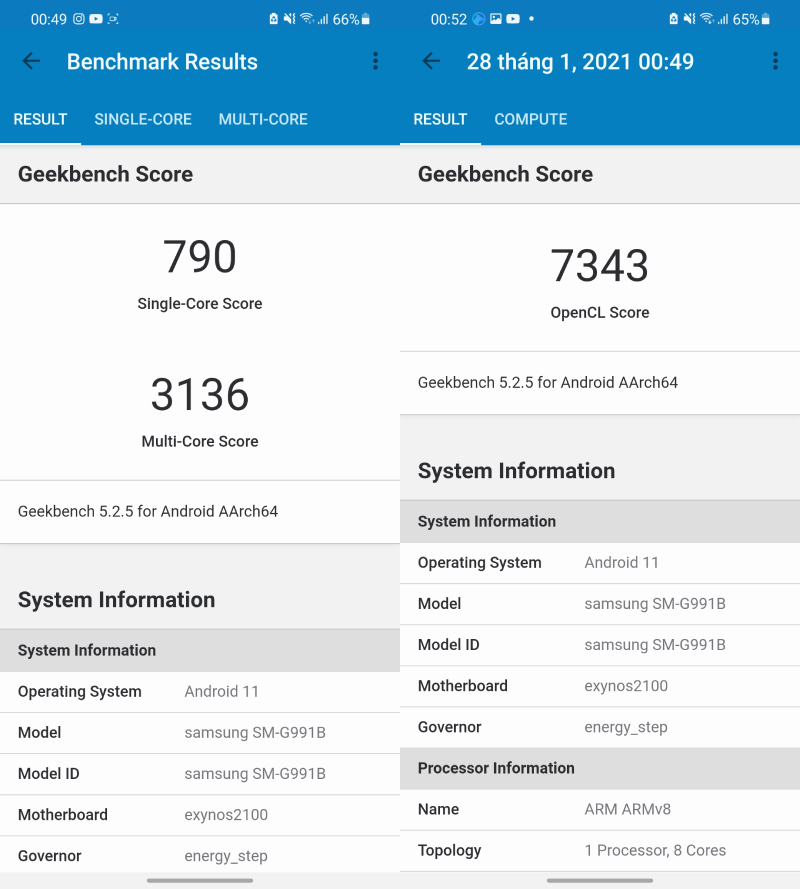Tap Geekbench 5.2.5 version text on right screen
This screenshot has height=889, width=800.
click(x=548, y=383)
